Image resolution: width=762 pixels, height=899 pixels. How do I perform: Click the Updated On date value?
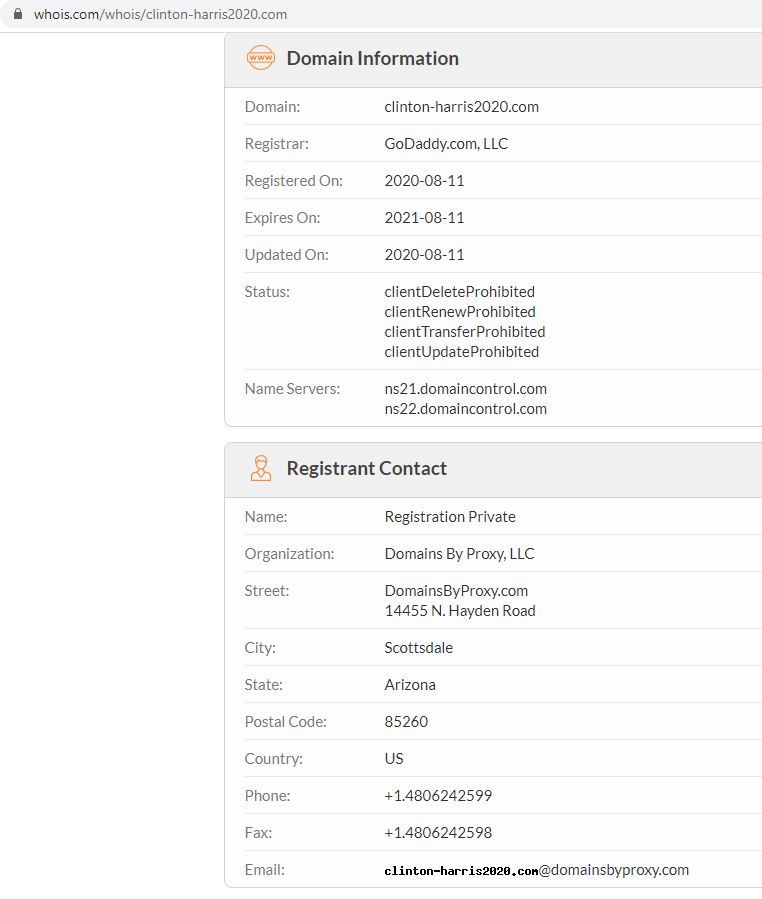tap(424, 255)
